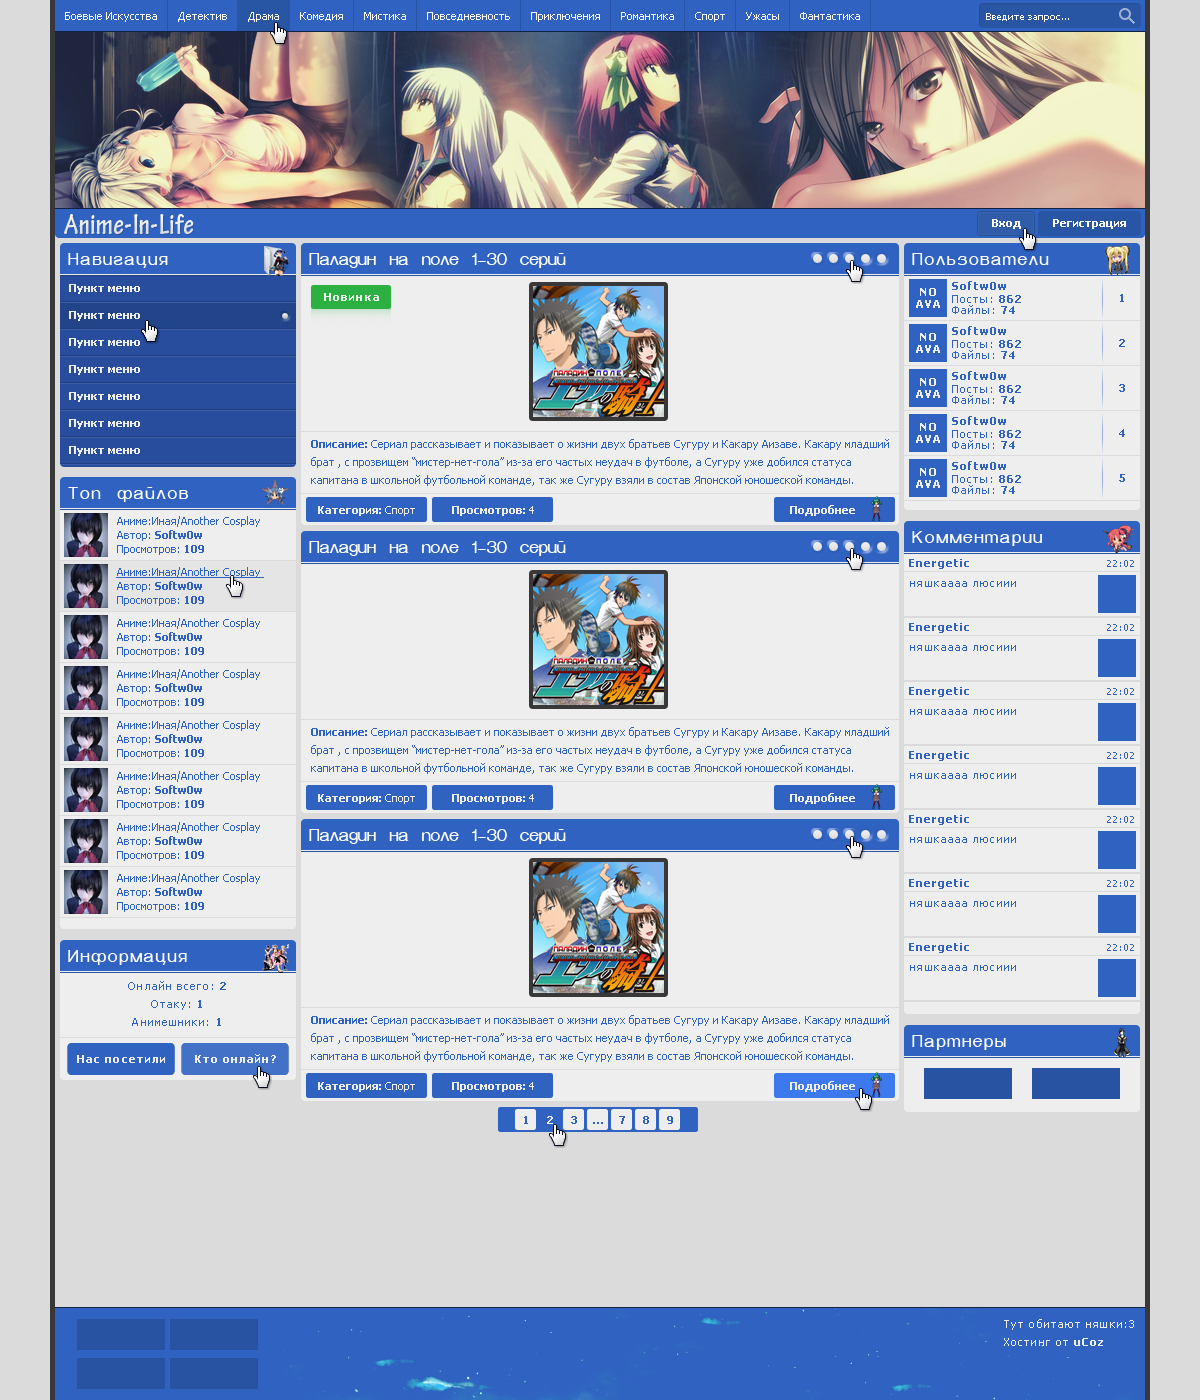Click the group icon in Информация header
Screen dimensions: 1200x1400
[x=276, y=956]
